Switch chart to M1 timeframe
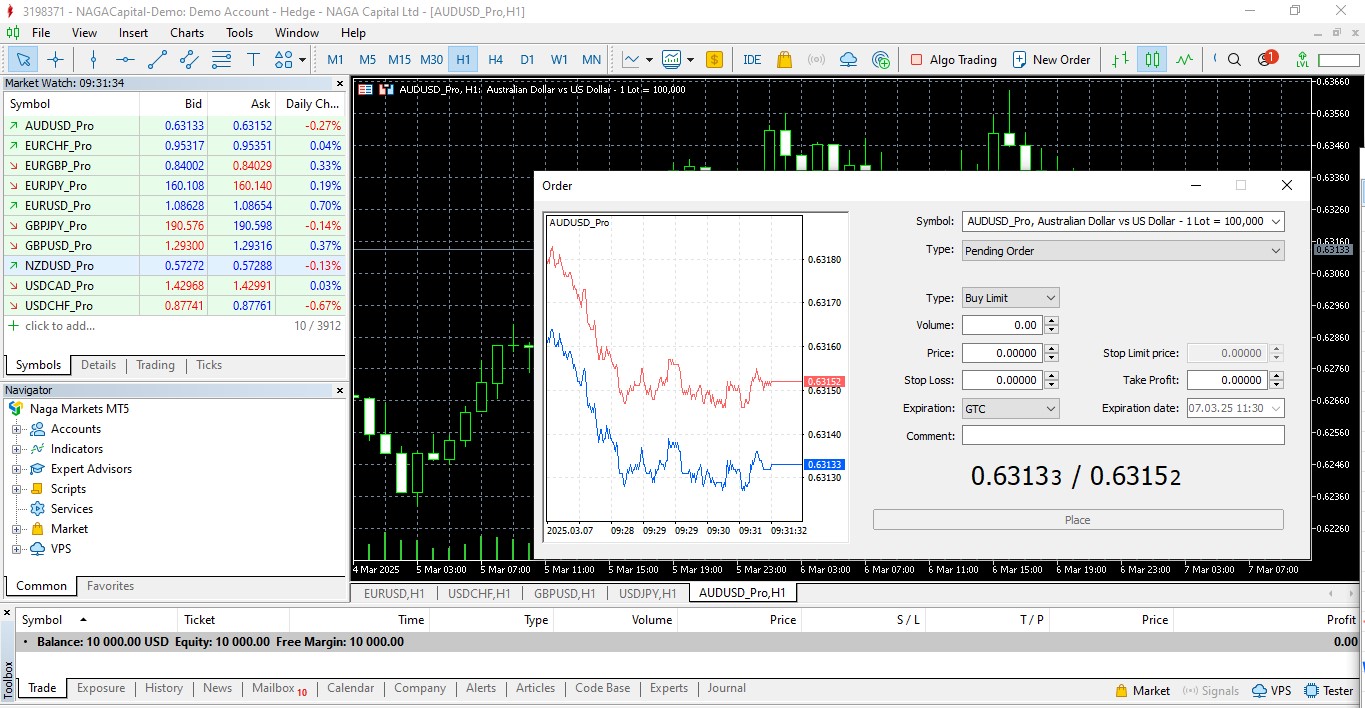 click(335, 60)
